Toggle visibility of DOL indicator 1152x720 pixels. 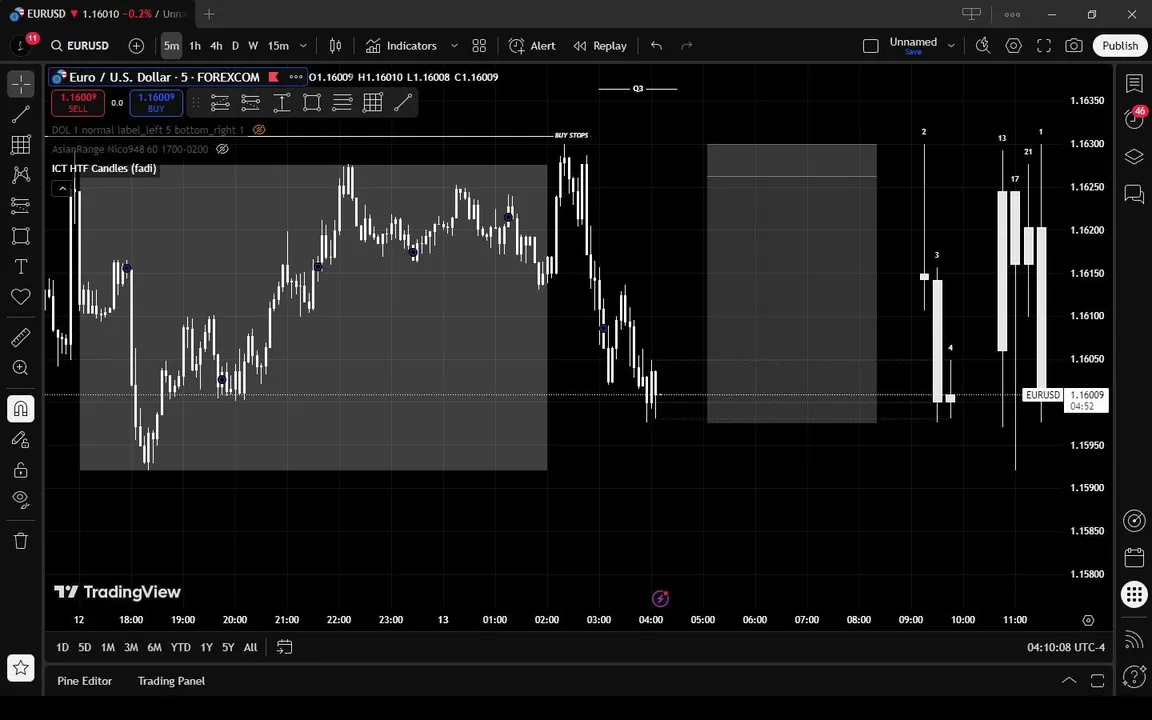[x=259, y=129]
